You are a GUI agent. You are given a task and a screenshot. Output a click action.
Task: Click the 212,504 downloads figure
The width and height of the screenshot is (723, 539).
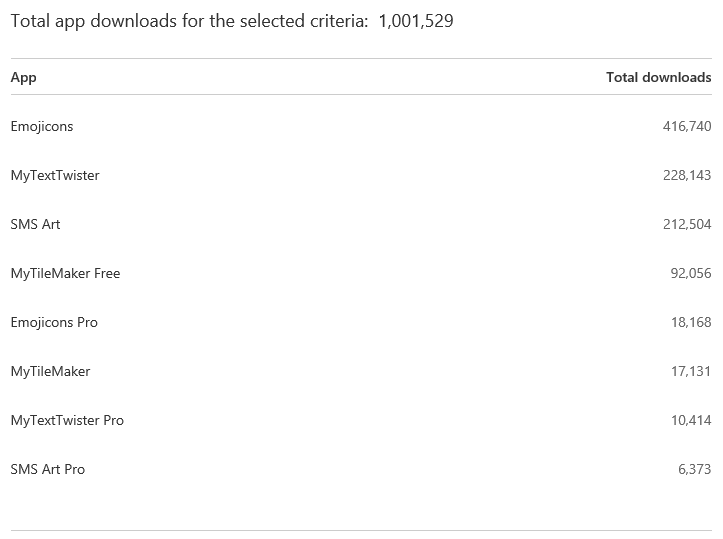[x=686, y=224]
